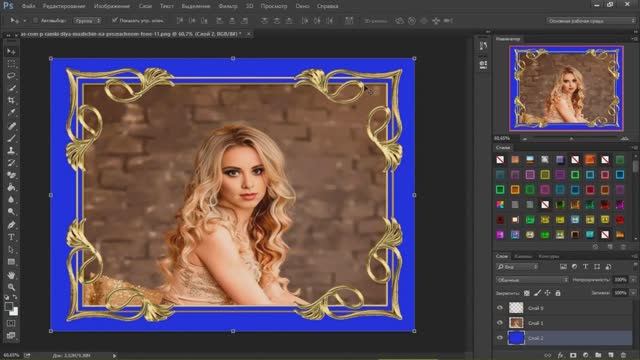The image size is (640, 360).
Task: Create a new layer group
Action: pos(598,355)
